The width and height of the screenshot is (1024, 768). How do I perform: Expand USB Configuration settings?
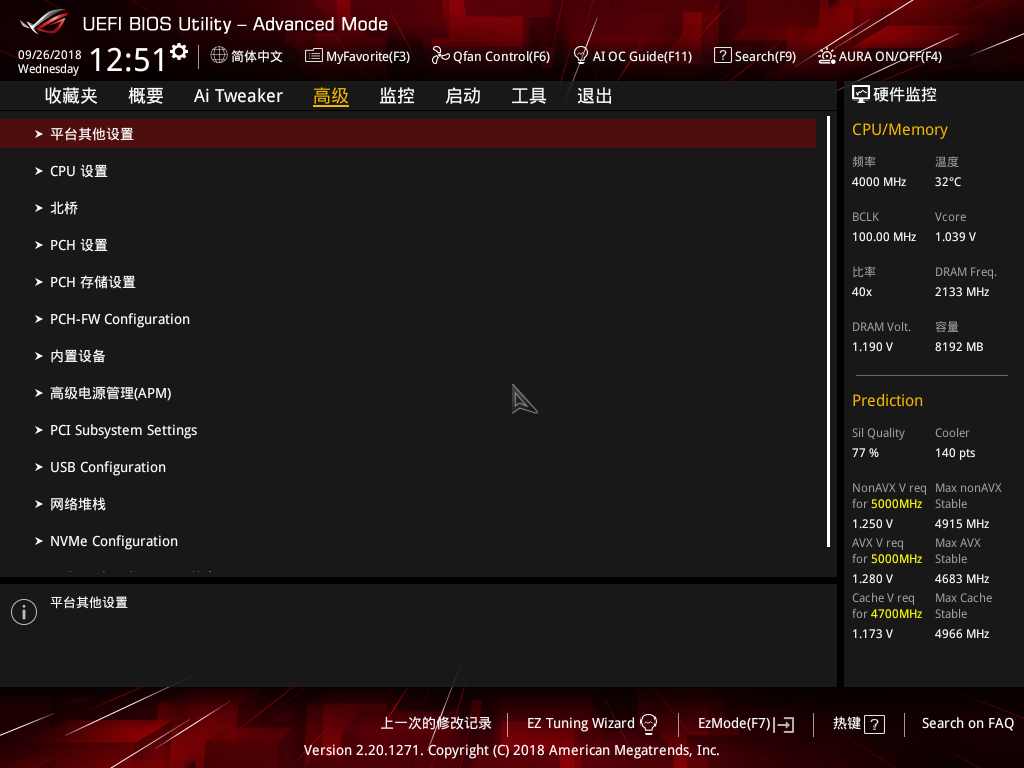pyautogui.click(x=108, y=466)
